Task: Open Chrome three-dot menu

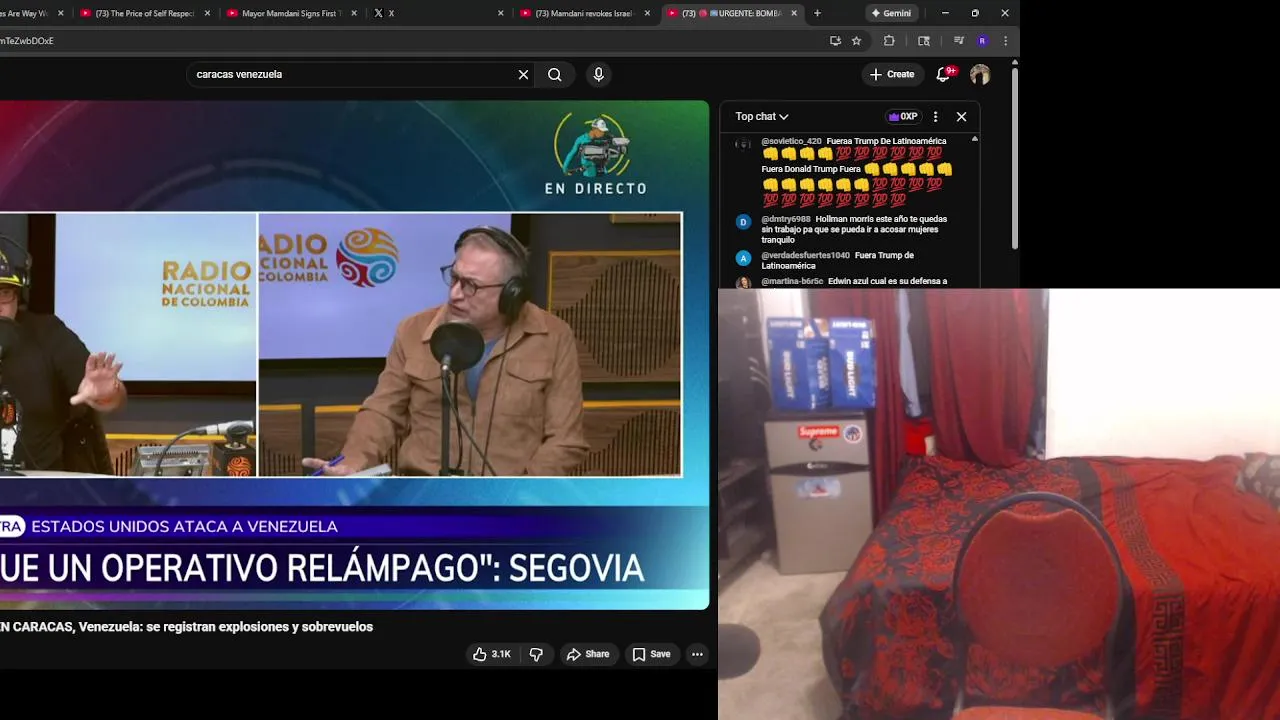Action: 1005,41
